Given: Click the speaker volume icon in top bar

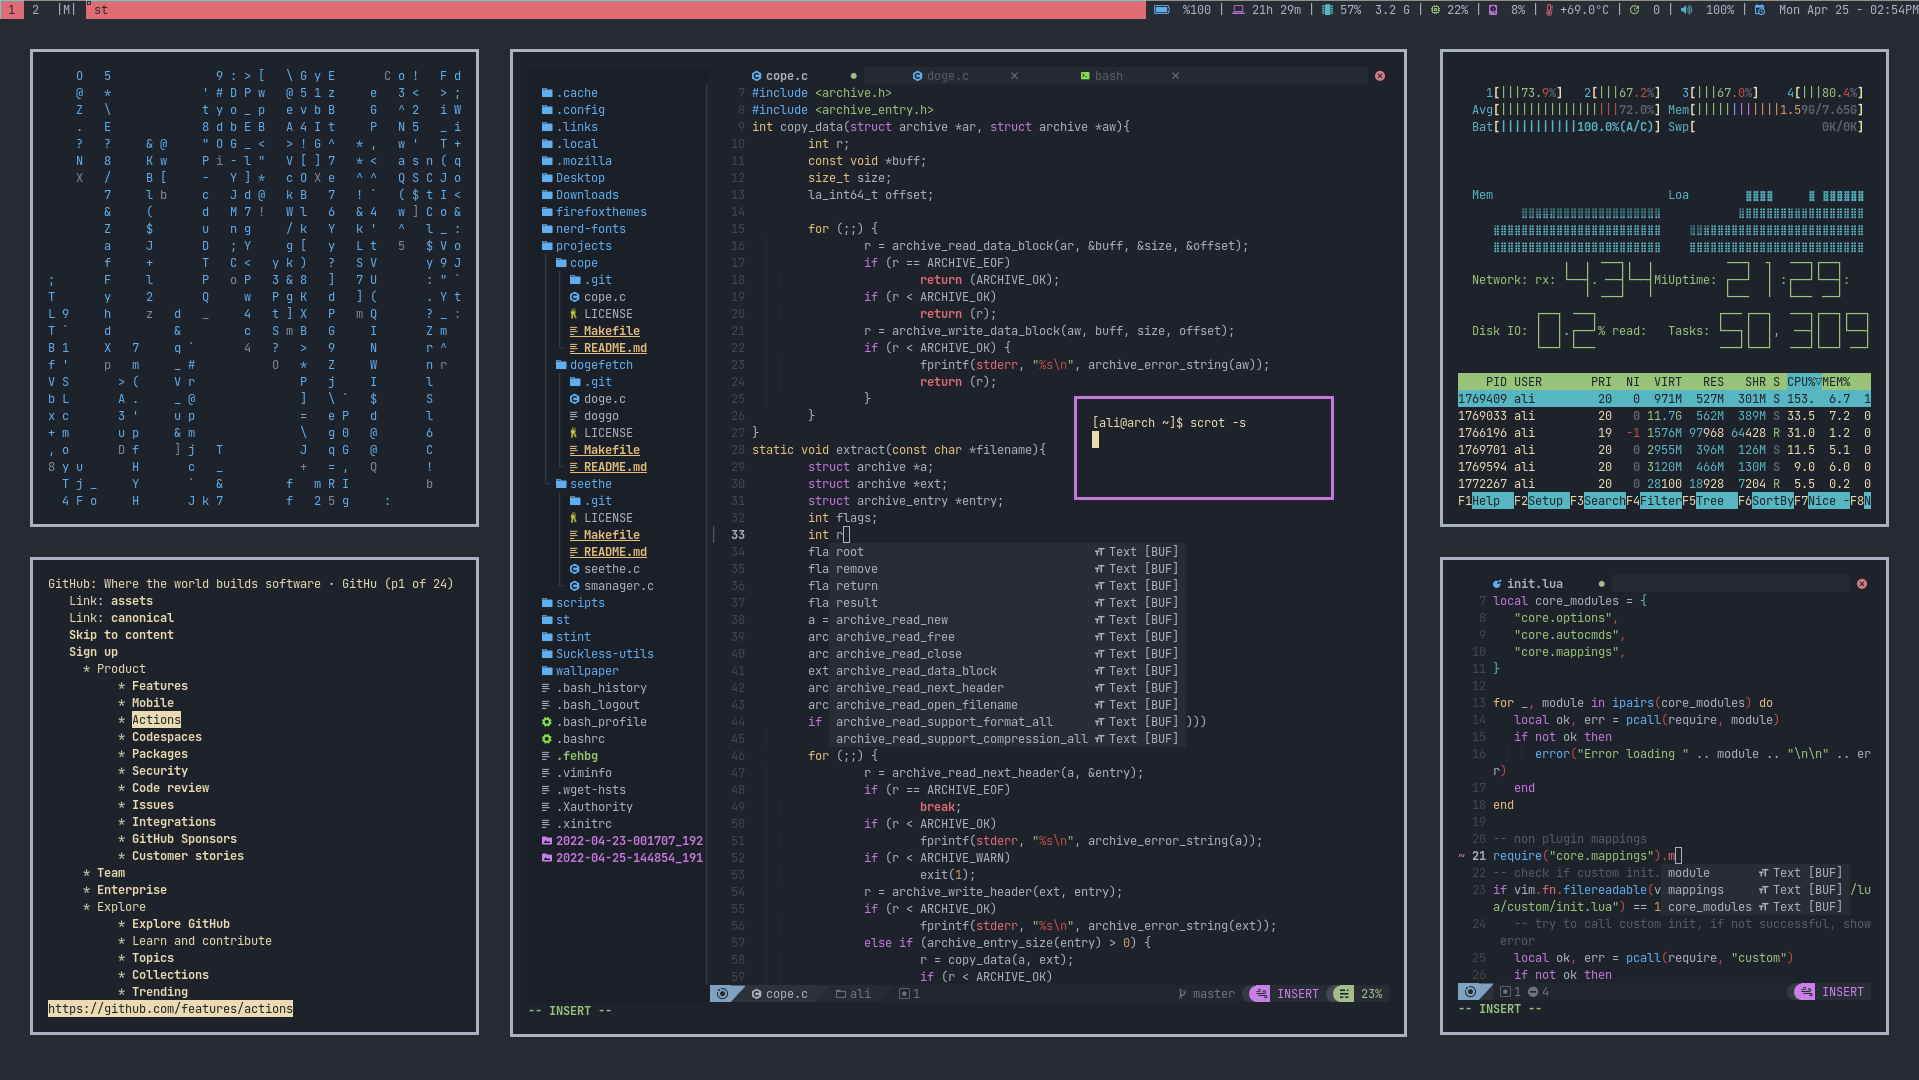Looking at the screenshot, I should [1686, 10].
